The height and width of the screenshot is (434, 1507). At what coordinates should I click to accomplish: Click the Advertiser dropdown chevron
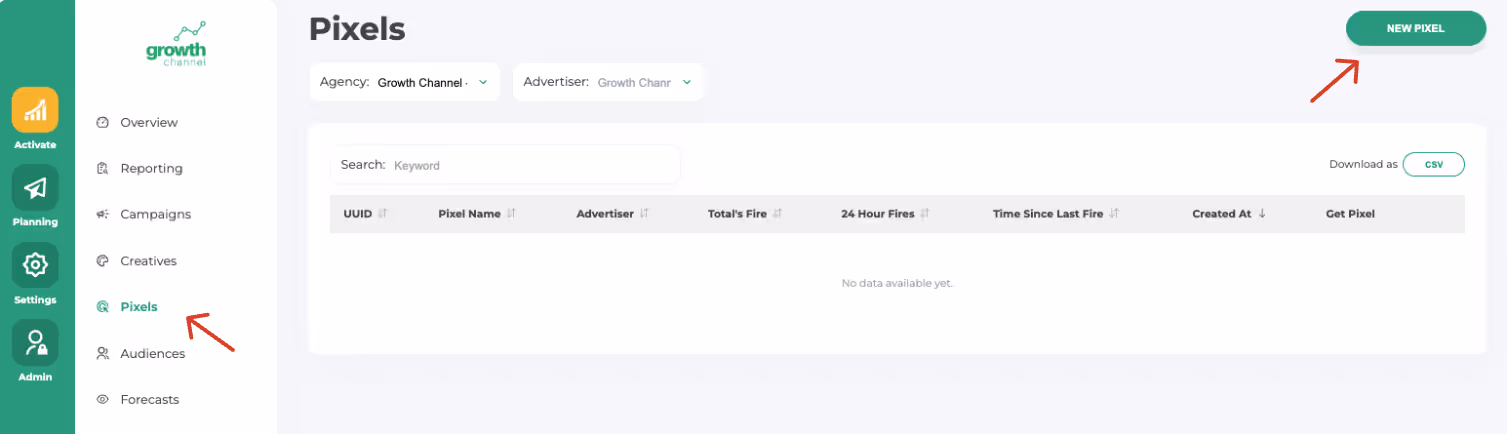click(x=687, y=82)
